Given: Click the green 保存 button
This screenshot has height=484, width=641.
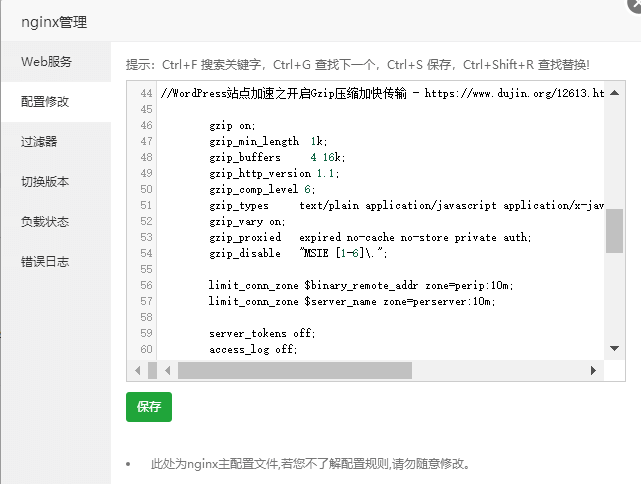Looking at the screenshot, I should [x=149, y=407].
